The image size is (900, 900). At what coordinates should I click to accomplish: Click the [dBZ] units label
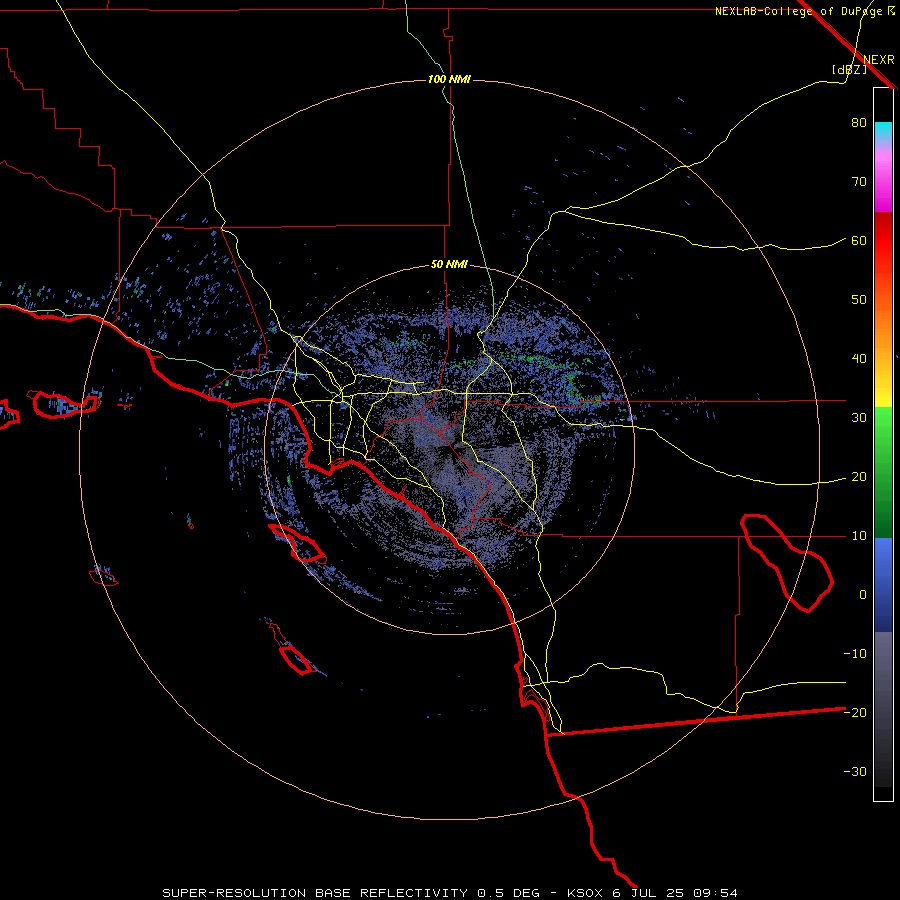849,70
